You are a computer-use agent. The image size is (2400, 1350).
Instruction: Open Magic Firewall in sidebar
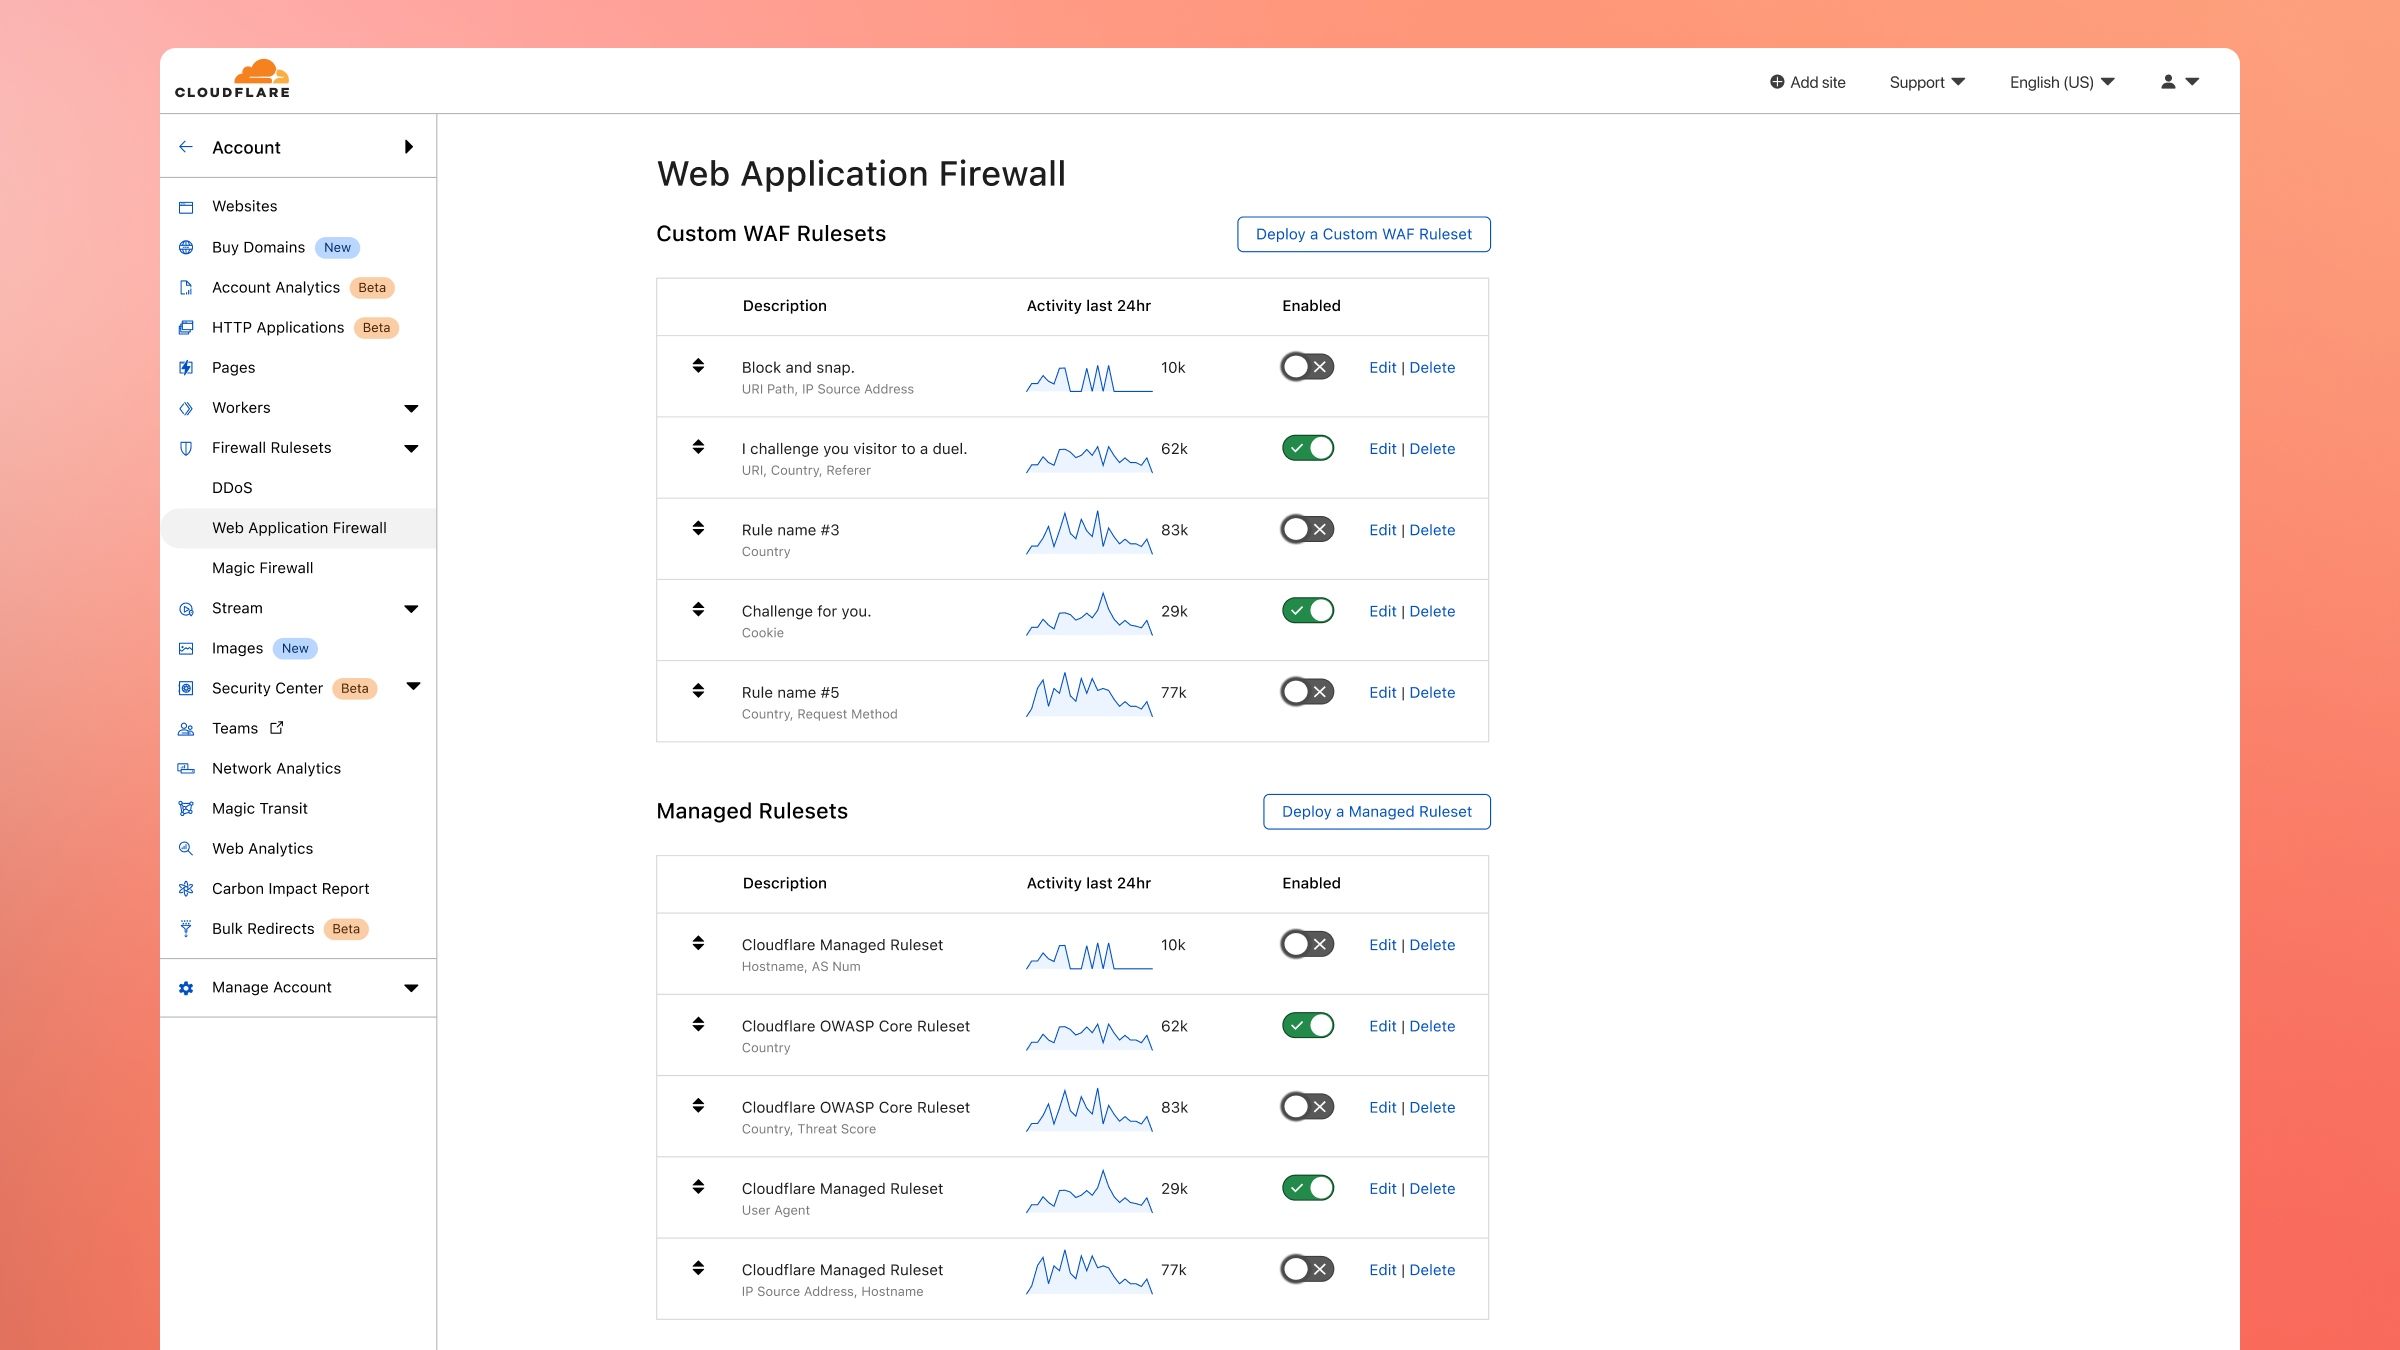[x=262, y=568]
